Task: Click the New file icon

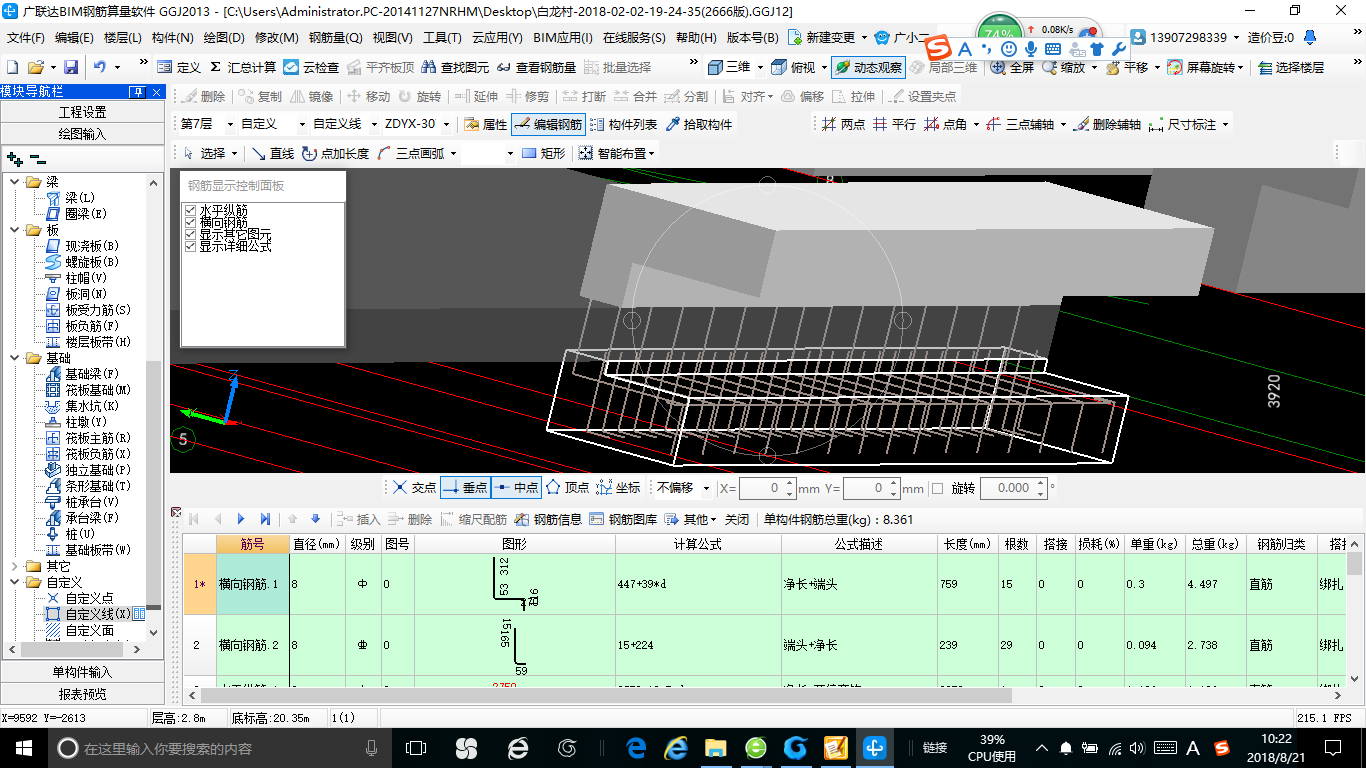Action: point(13,67)
